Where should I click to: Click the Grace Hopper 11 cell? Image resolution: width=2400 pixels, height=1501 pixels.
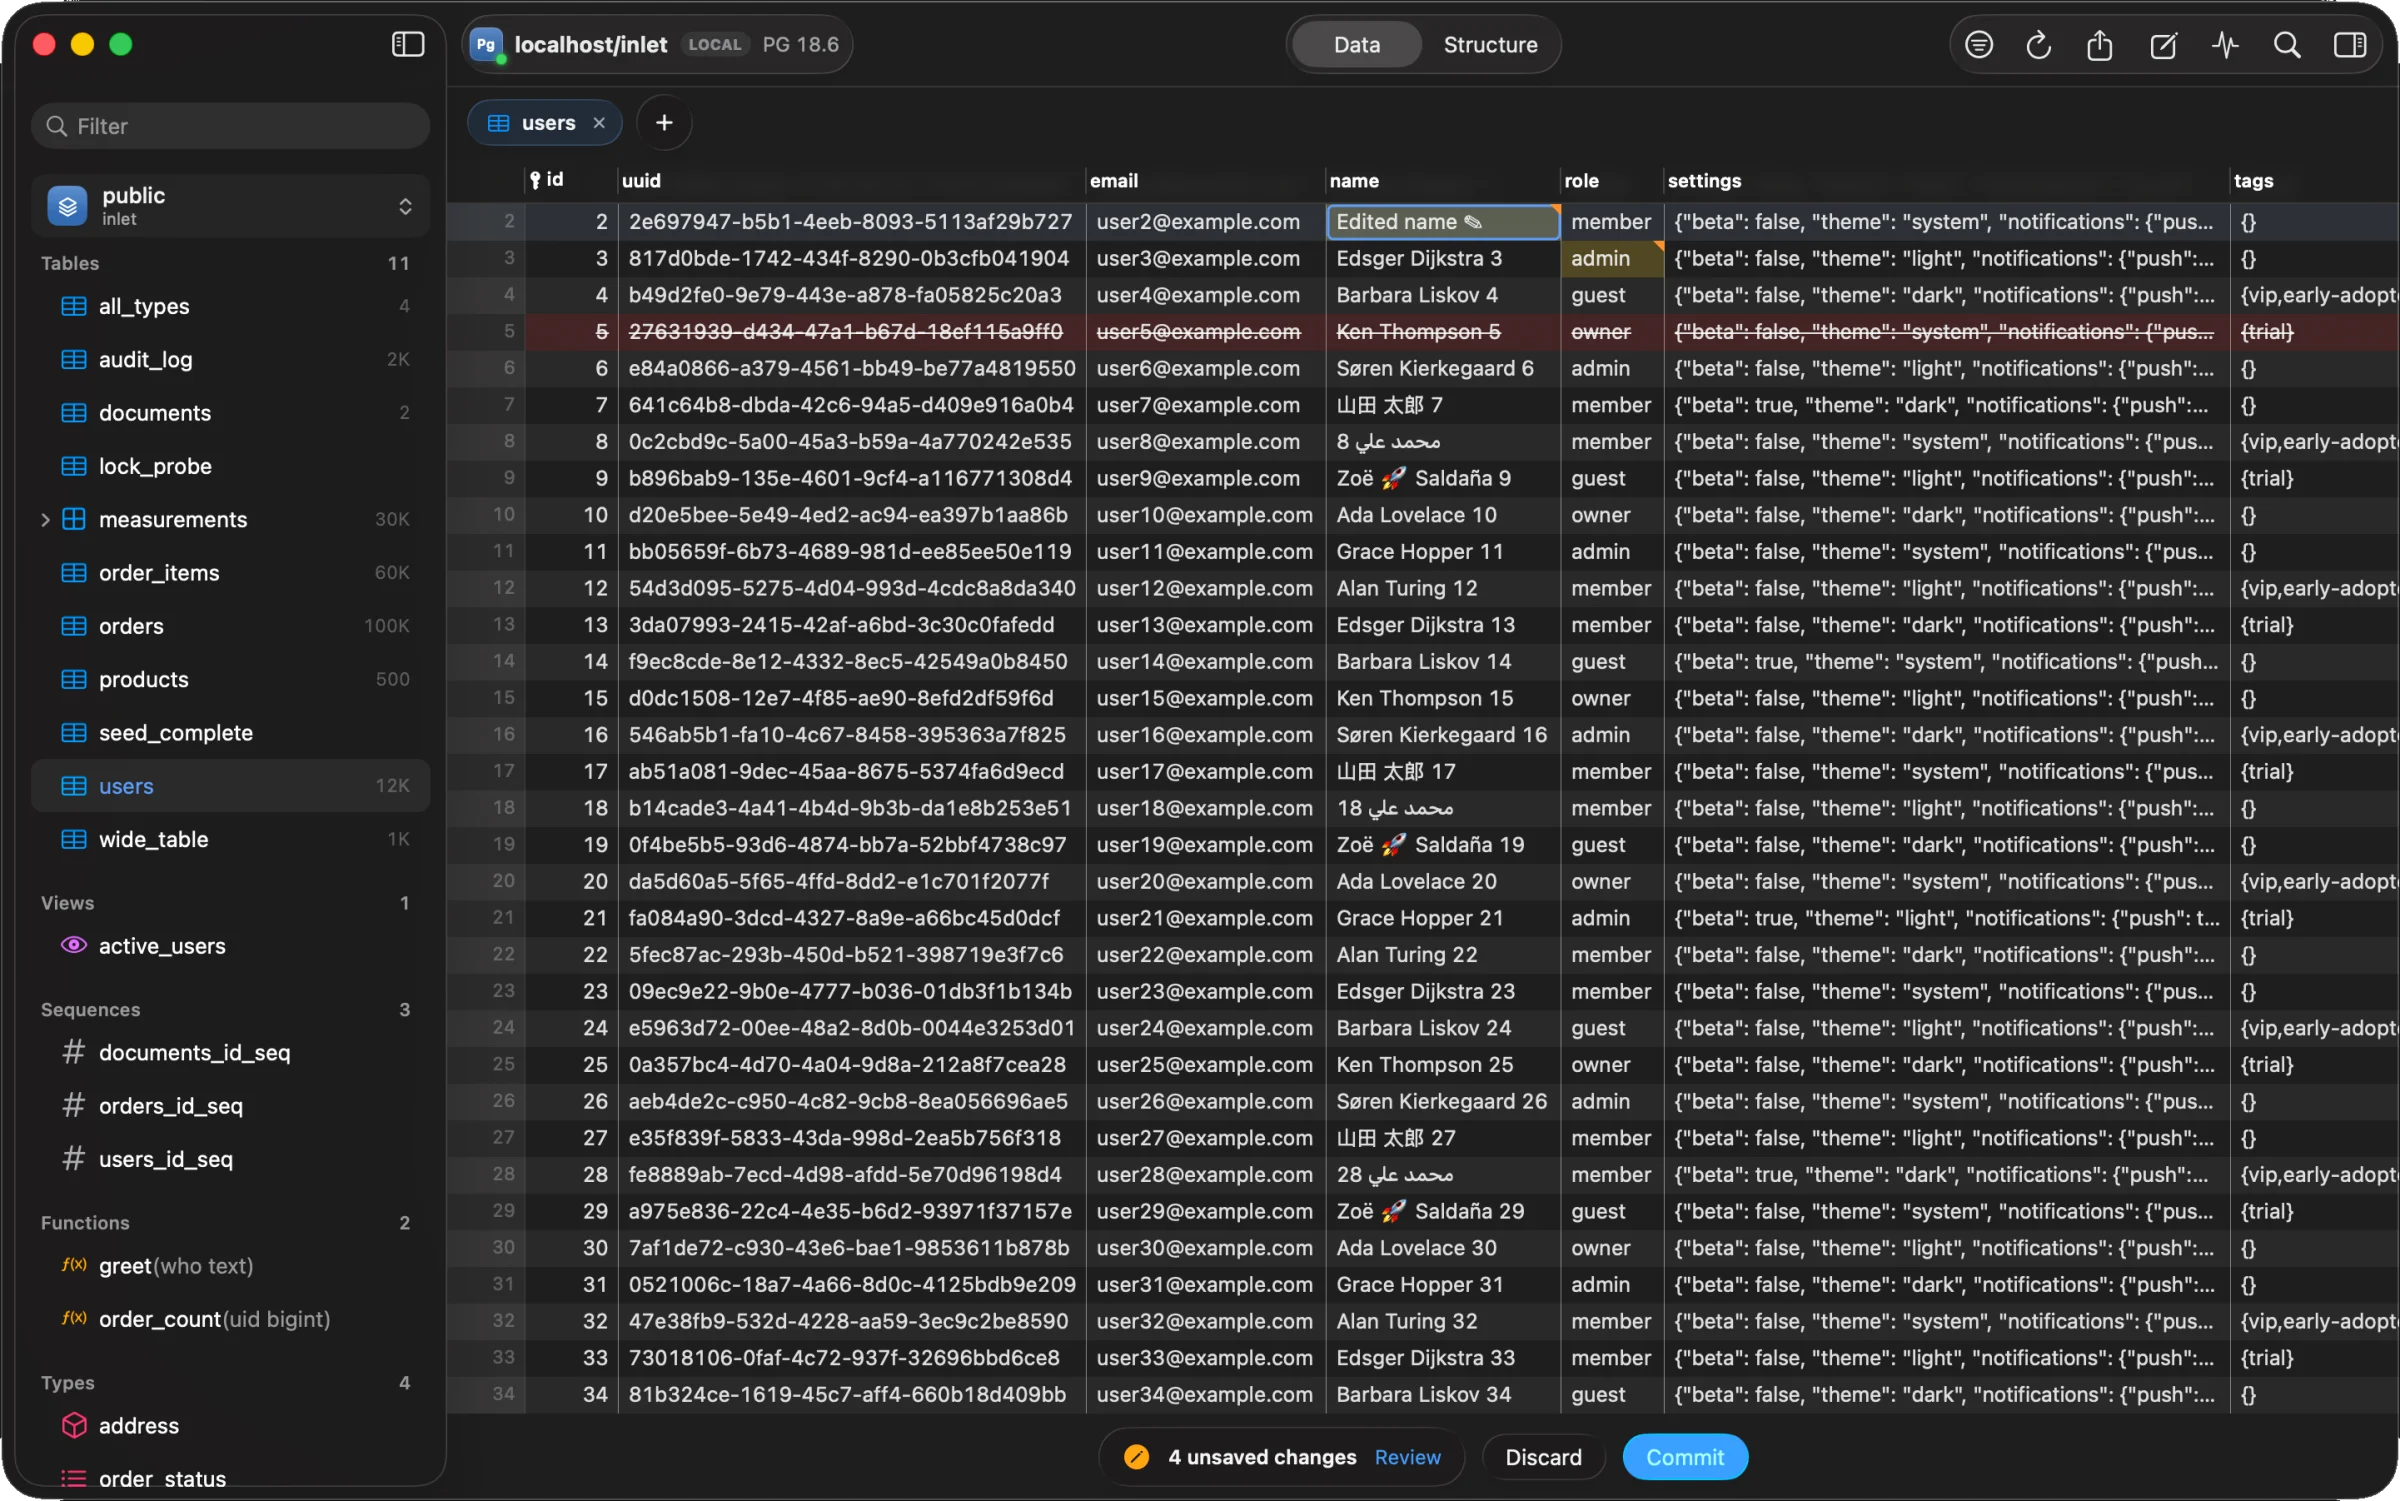point(1443,552)
